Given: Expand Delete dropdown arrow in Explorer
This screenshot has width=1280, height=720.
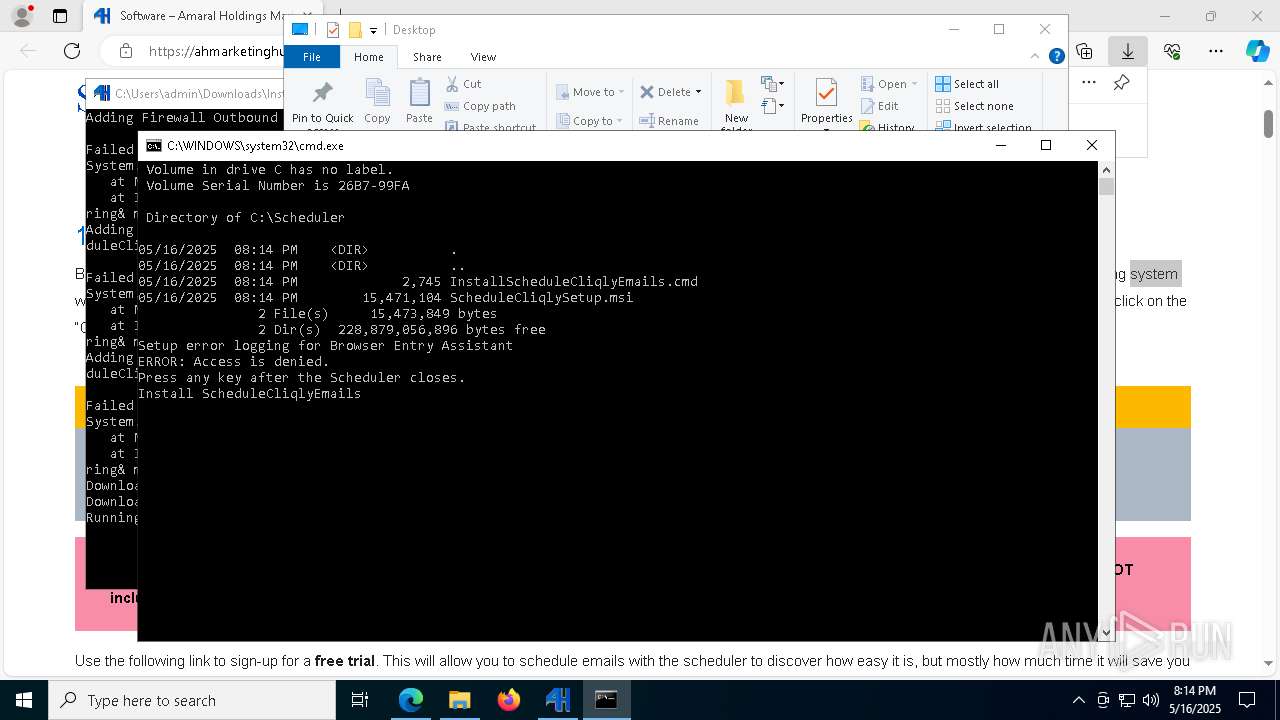Looking at the screenshot, I should point(698,92).
